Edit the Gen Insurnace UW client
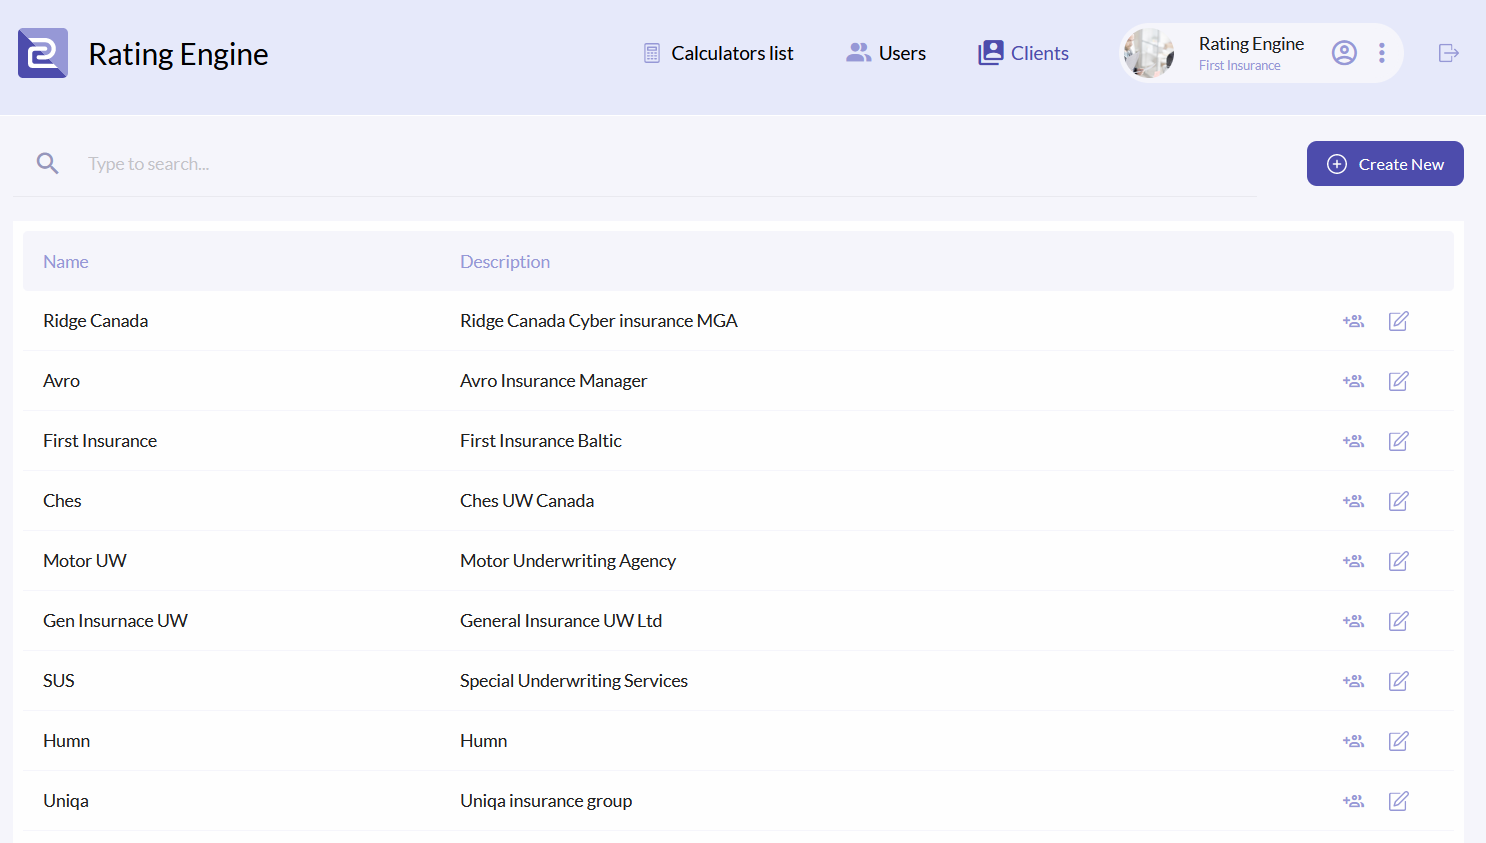1486x843 pixels. tap(1398, 621)
